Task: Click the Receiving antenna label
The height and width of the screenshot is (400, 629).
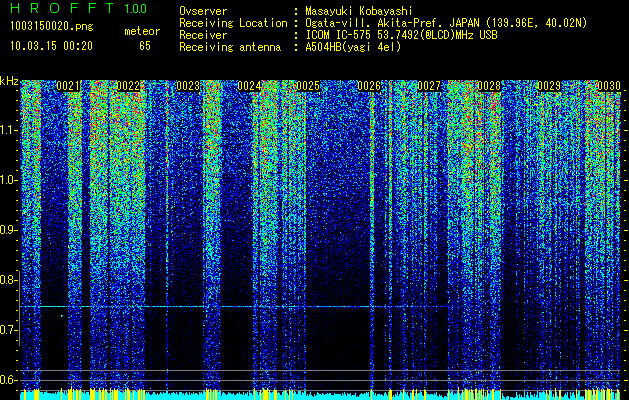Action: (x=230, y=47)
